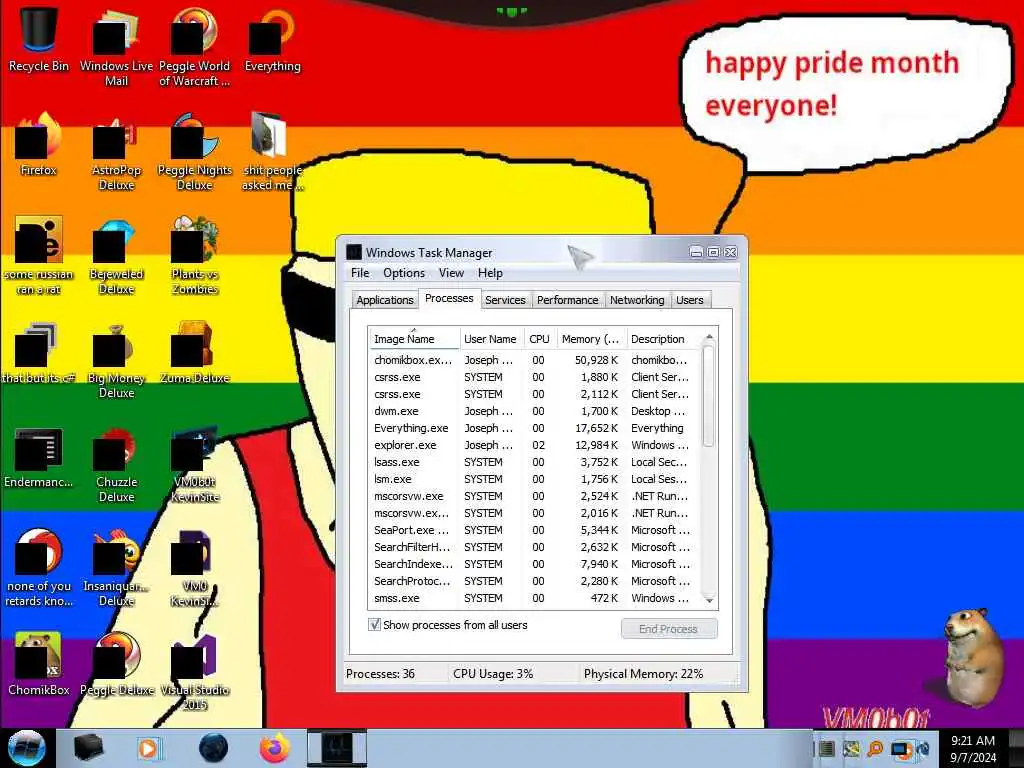Screen dimensions: 1024x768
Task: Open Windows Live Mail desktop icon
Action: click(116, 46)
